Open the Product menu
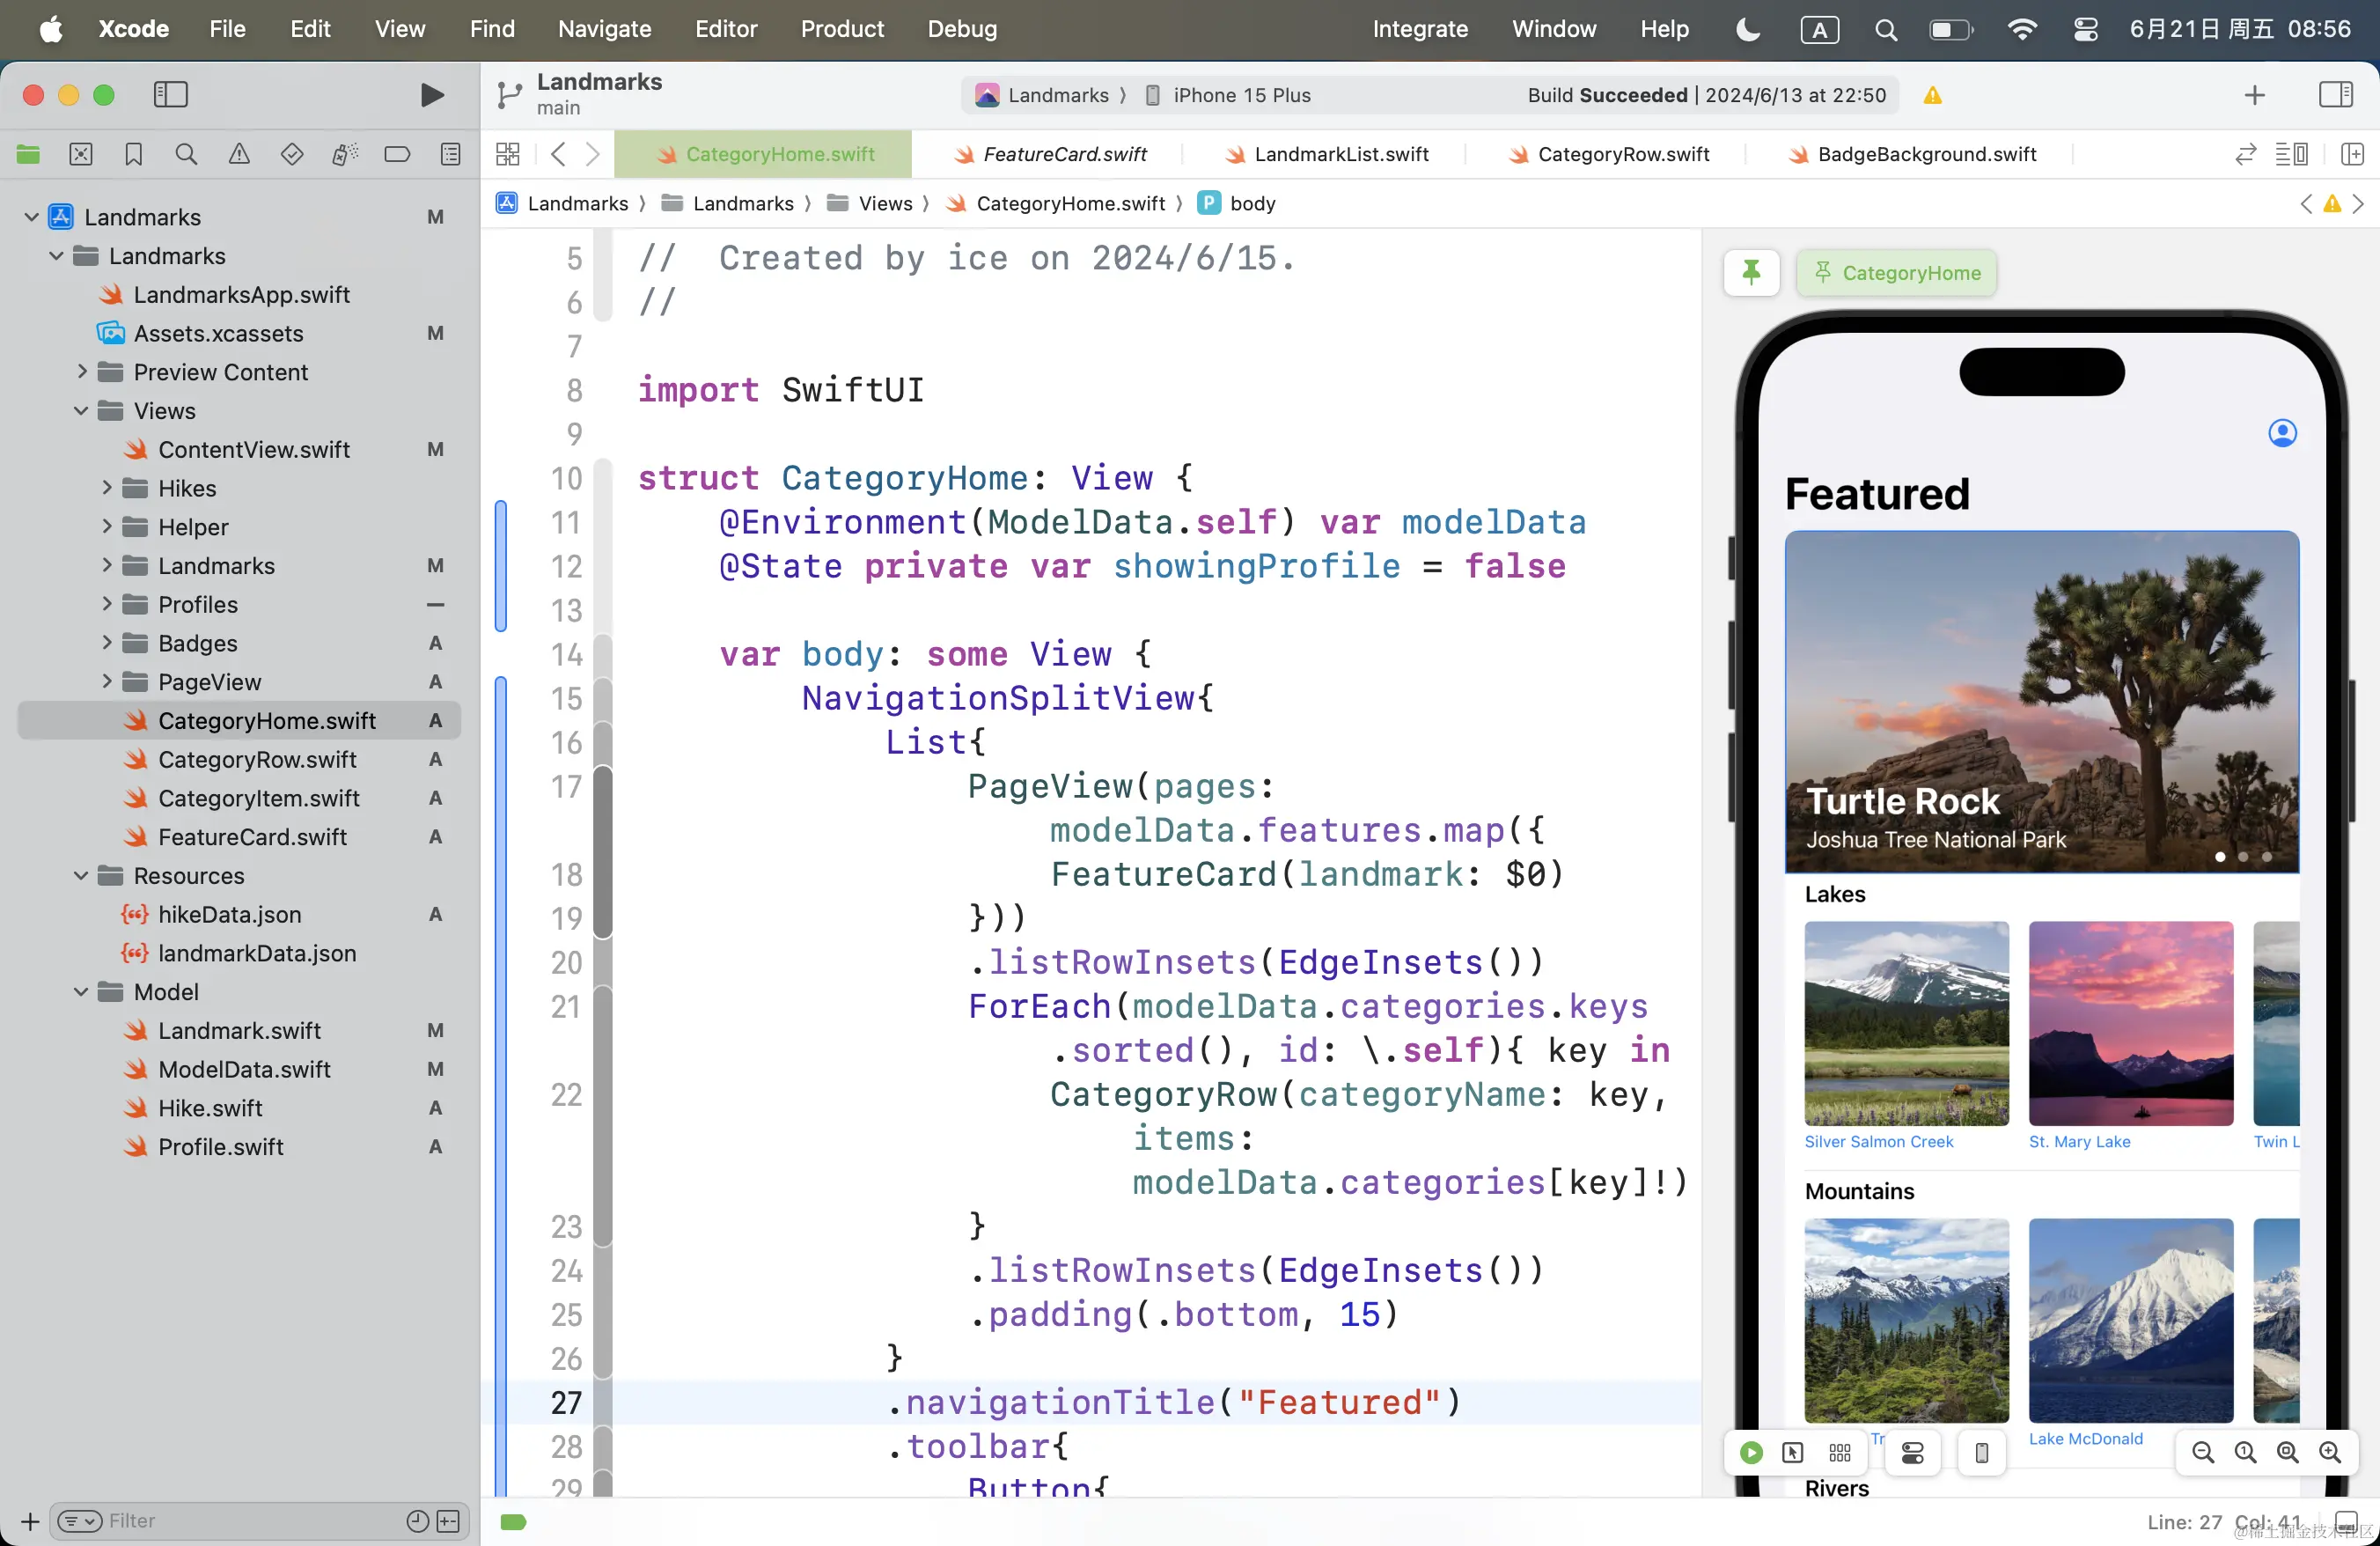Viewport: 2380px width, 1546px height. pos(841,29)
